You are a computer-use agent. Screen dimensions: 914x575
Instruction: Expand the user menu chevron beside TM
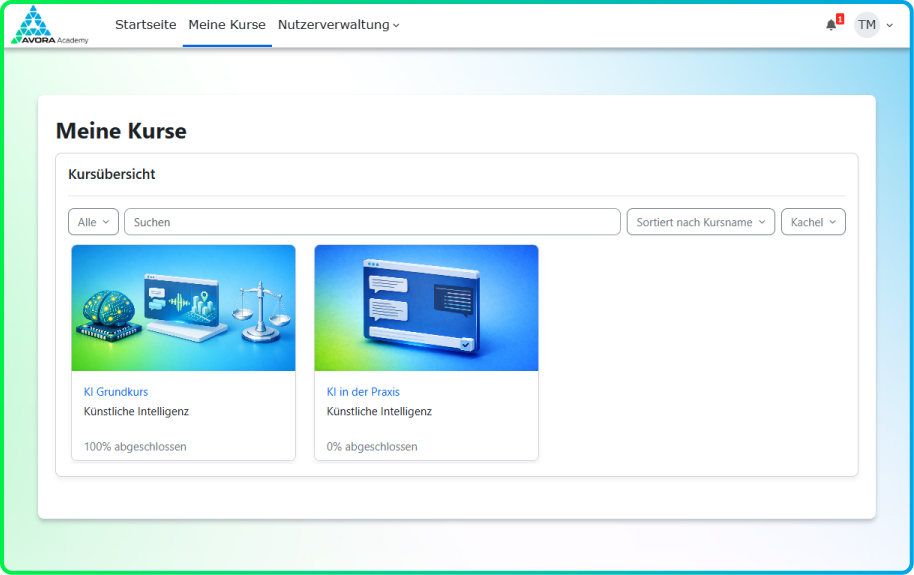(x=890, y=25)
